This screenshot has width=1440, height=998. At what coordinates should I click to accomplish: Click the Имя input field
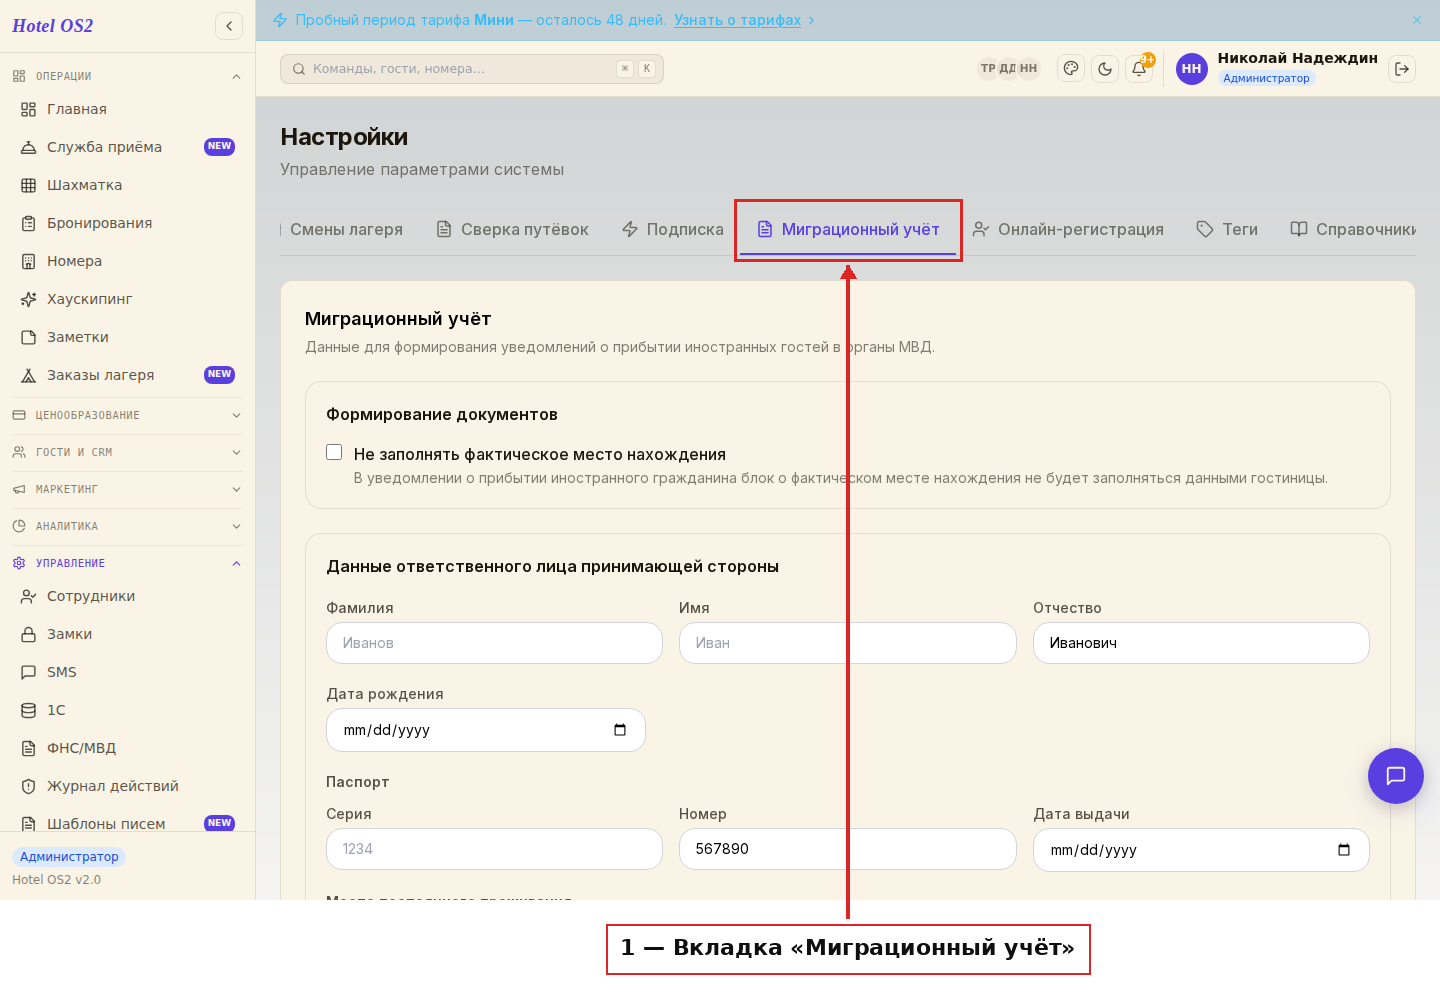(x=848, y=643)
